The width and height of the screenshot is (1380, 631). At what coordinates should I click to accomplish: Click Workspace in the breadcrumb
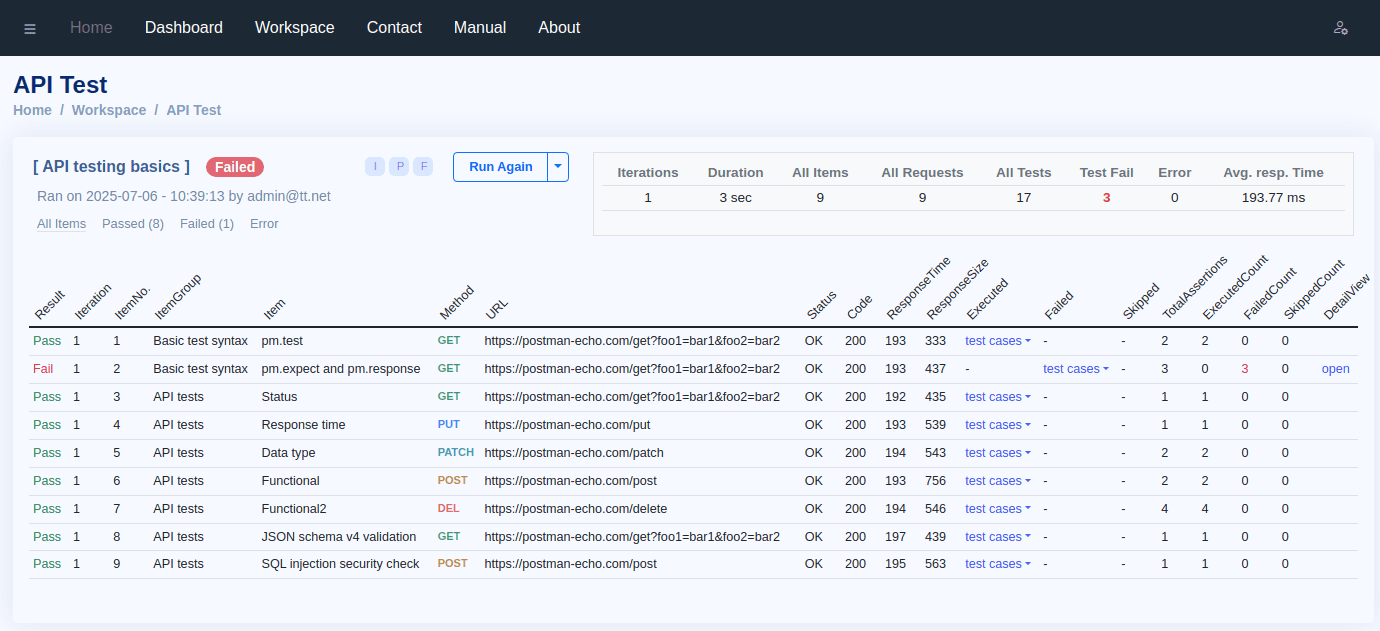[x=109, y=110]
